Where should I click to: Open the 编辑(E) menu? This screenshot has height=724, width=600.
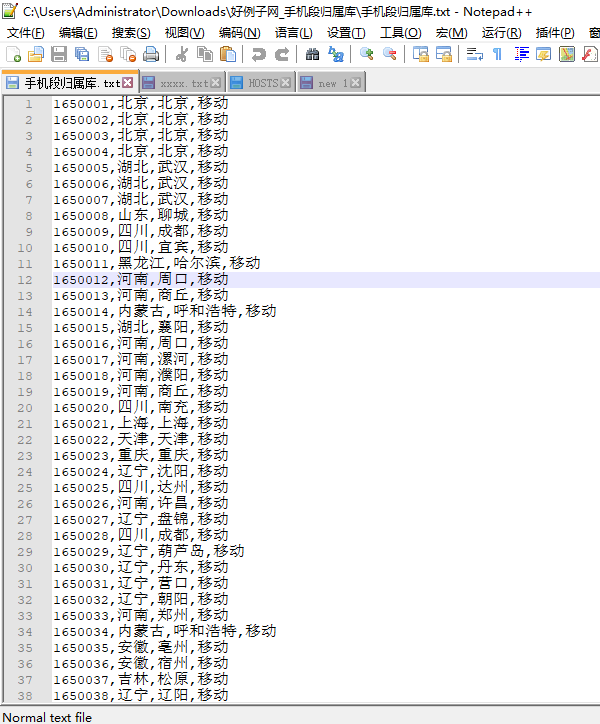click(78, 33)
